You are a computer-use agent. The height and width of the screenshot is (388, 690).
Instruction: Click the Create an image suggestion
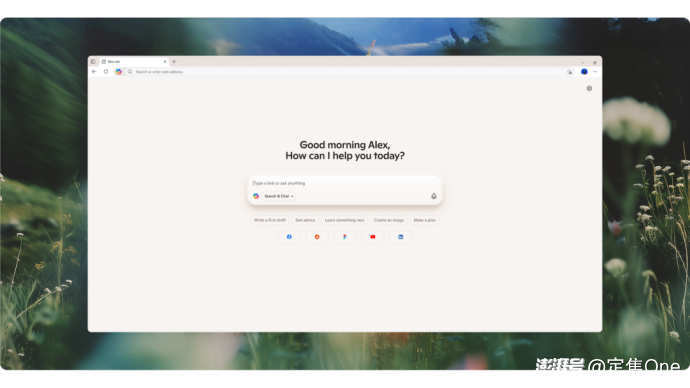(389, 220)
